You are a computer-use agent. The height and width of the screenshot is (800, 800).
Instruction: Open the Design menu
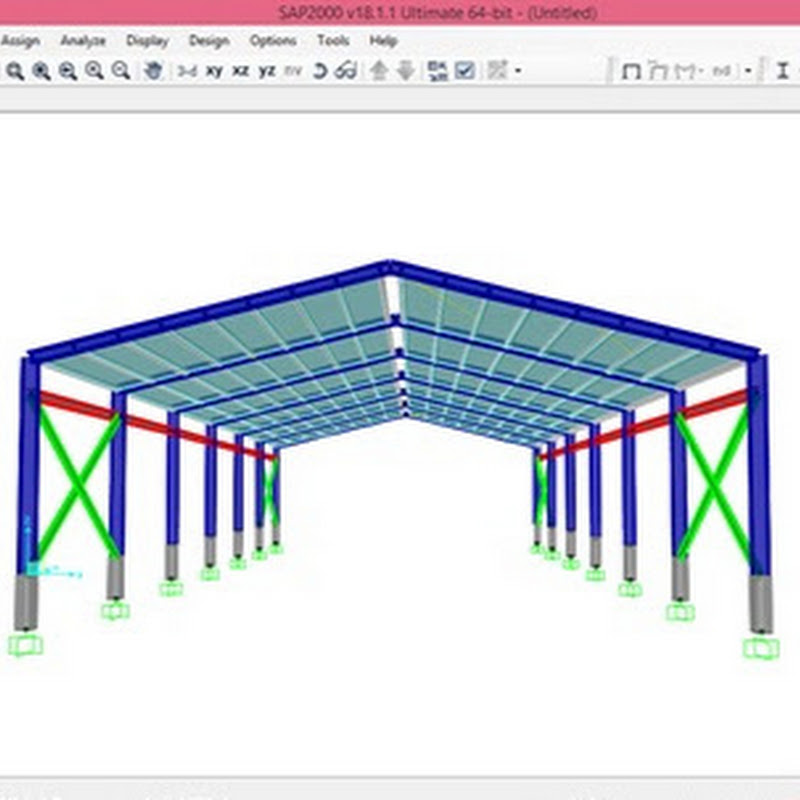pos(209,41)
